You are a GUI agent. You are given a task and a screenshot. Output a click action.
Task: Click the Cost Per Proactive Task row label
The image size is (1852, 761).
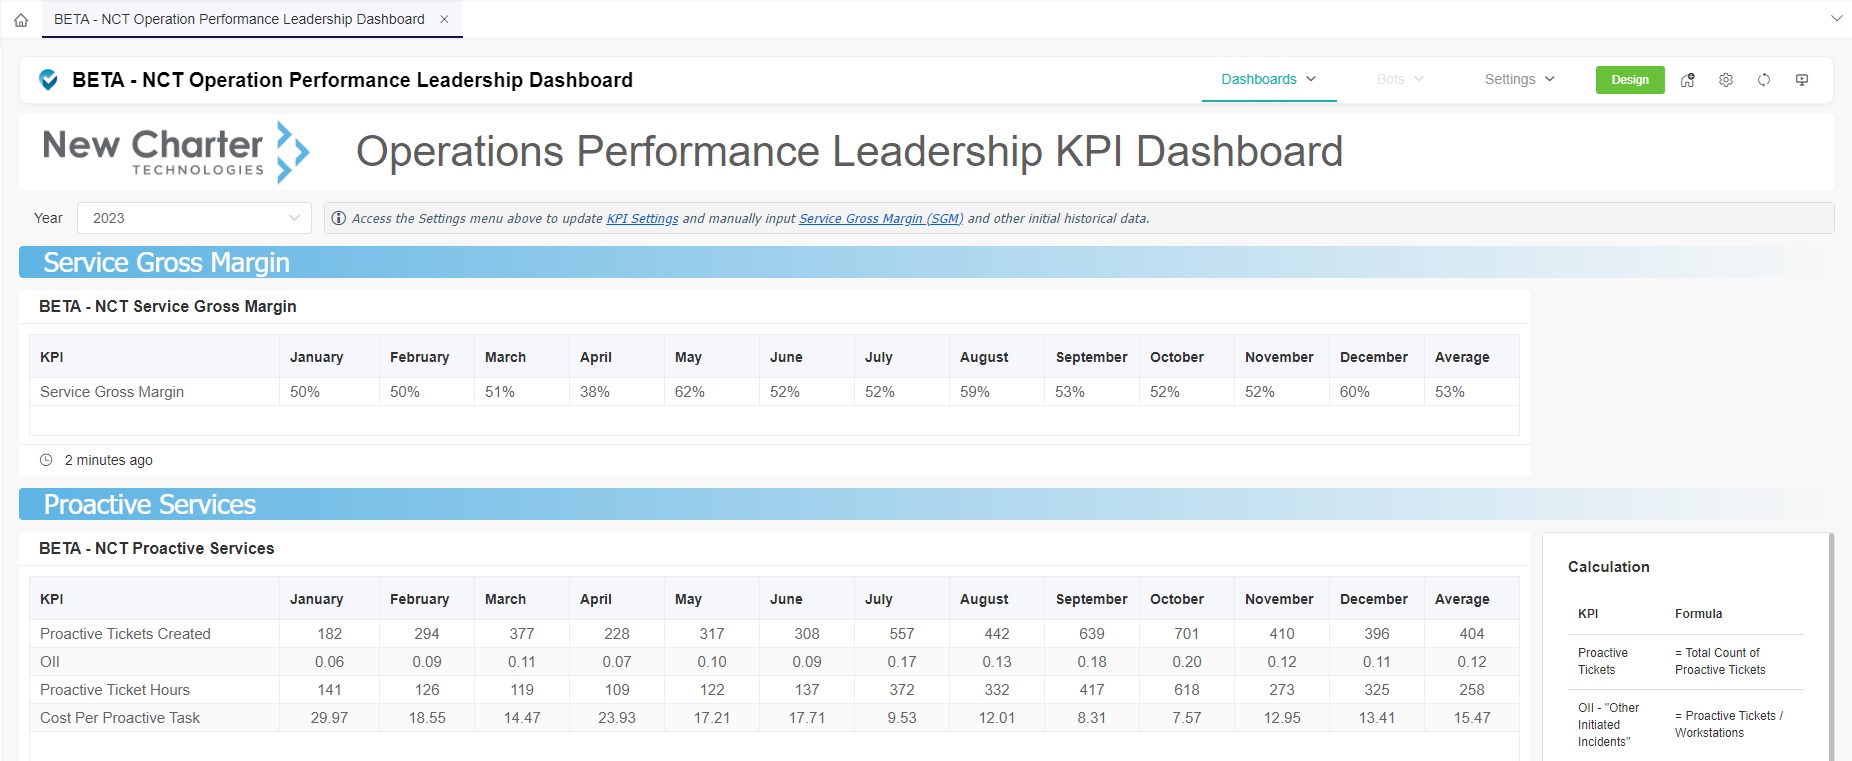[x=120, y=718]
